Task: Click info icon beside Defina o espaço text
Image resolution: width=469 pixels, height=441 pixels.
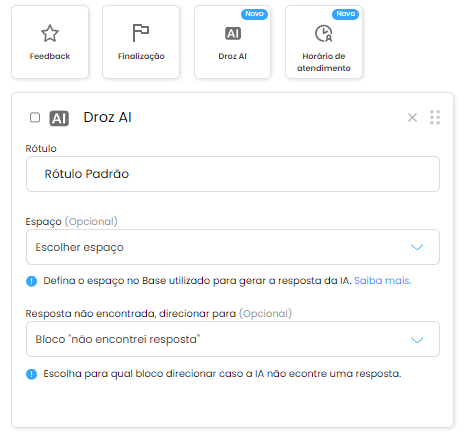Action: click(x=32, y=281)
